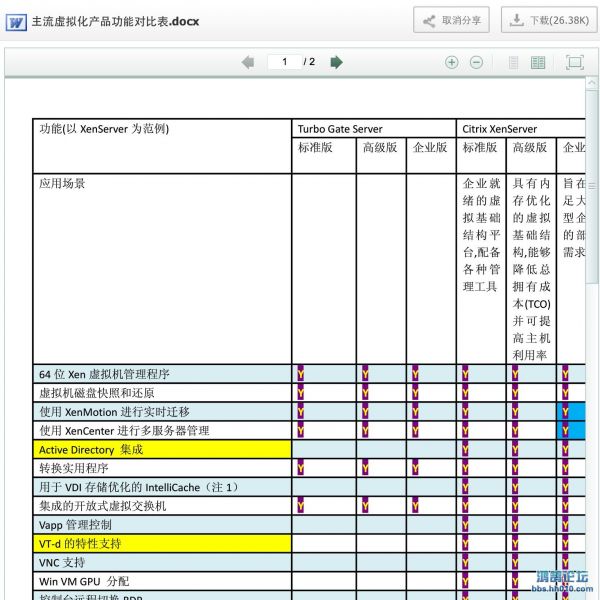Click the highlighted Active Directory 集成 row

pyautogui.click(x=162, y=449)
